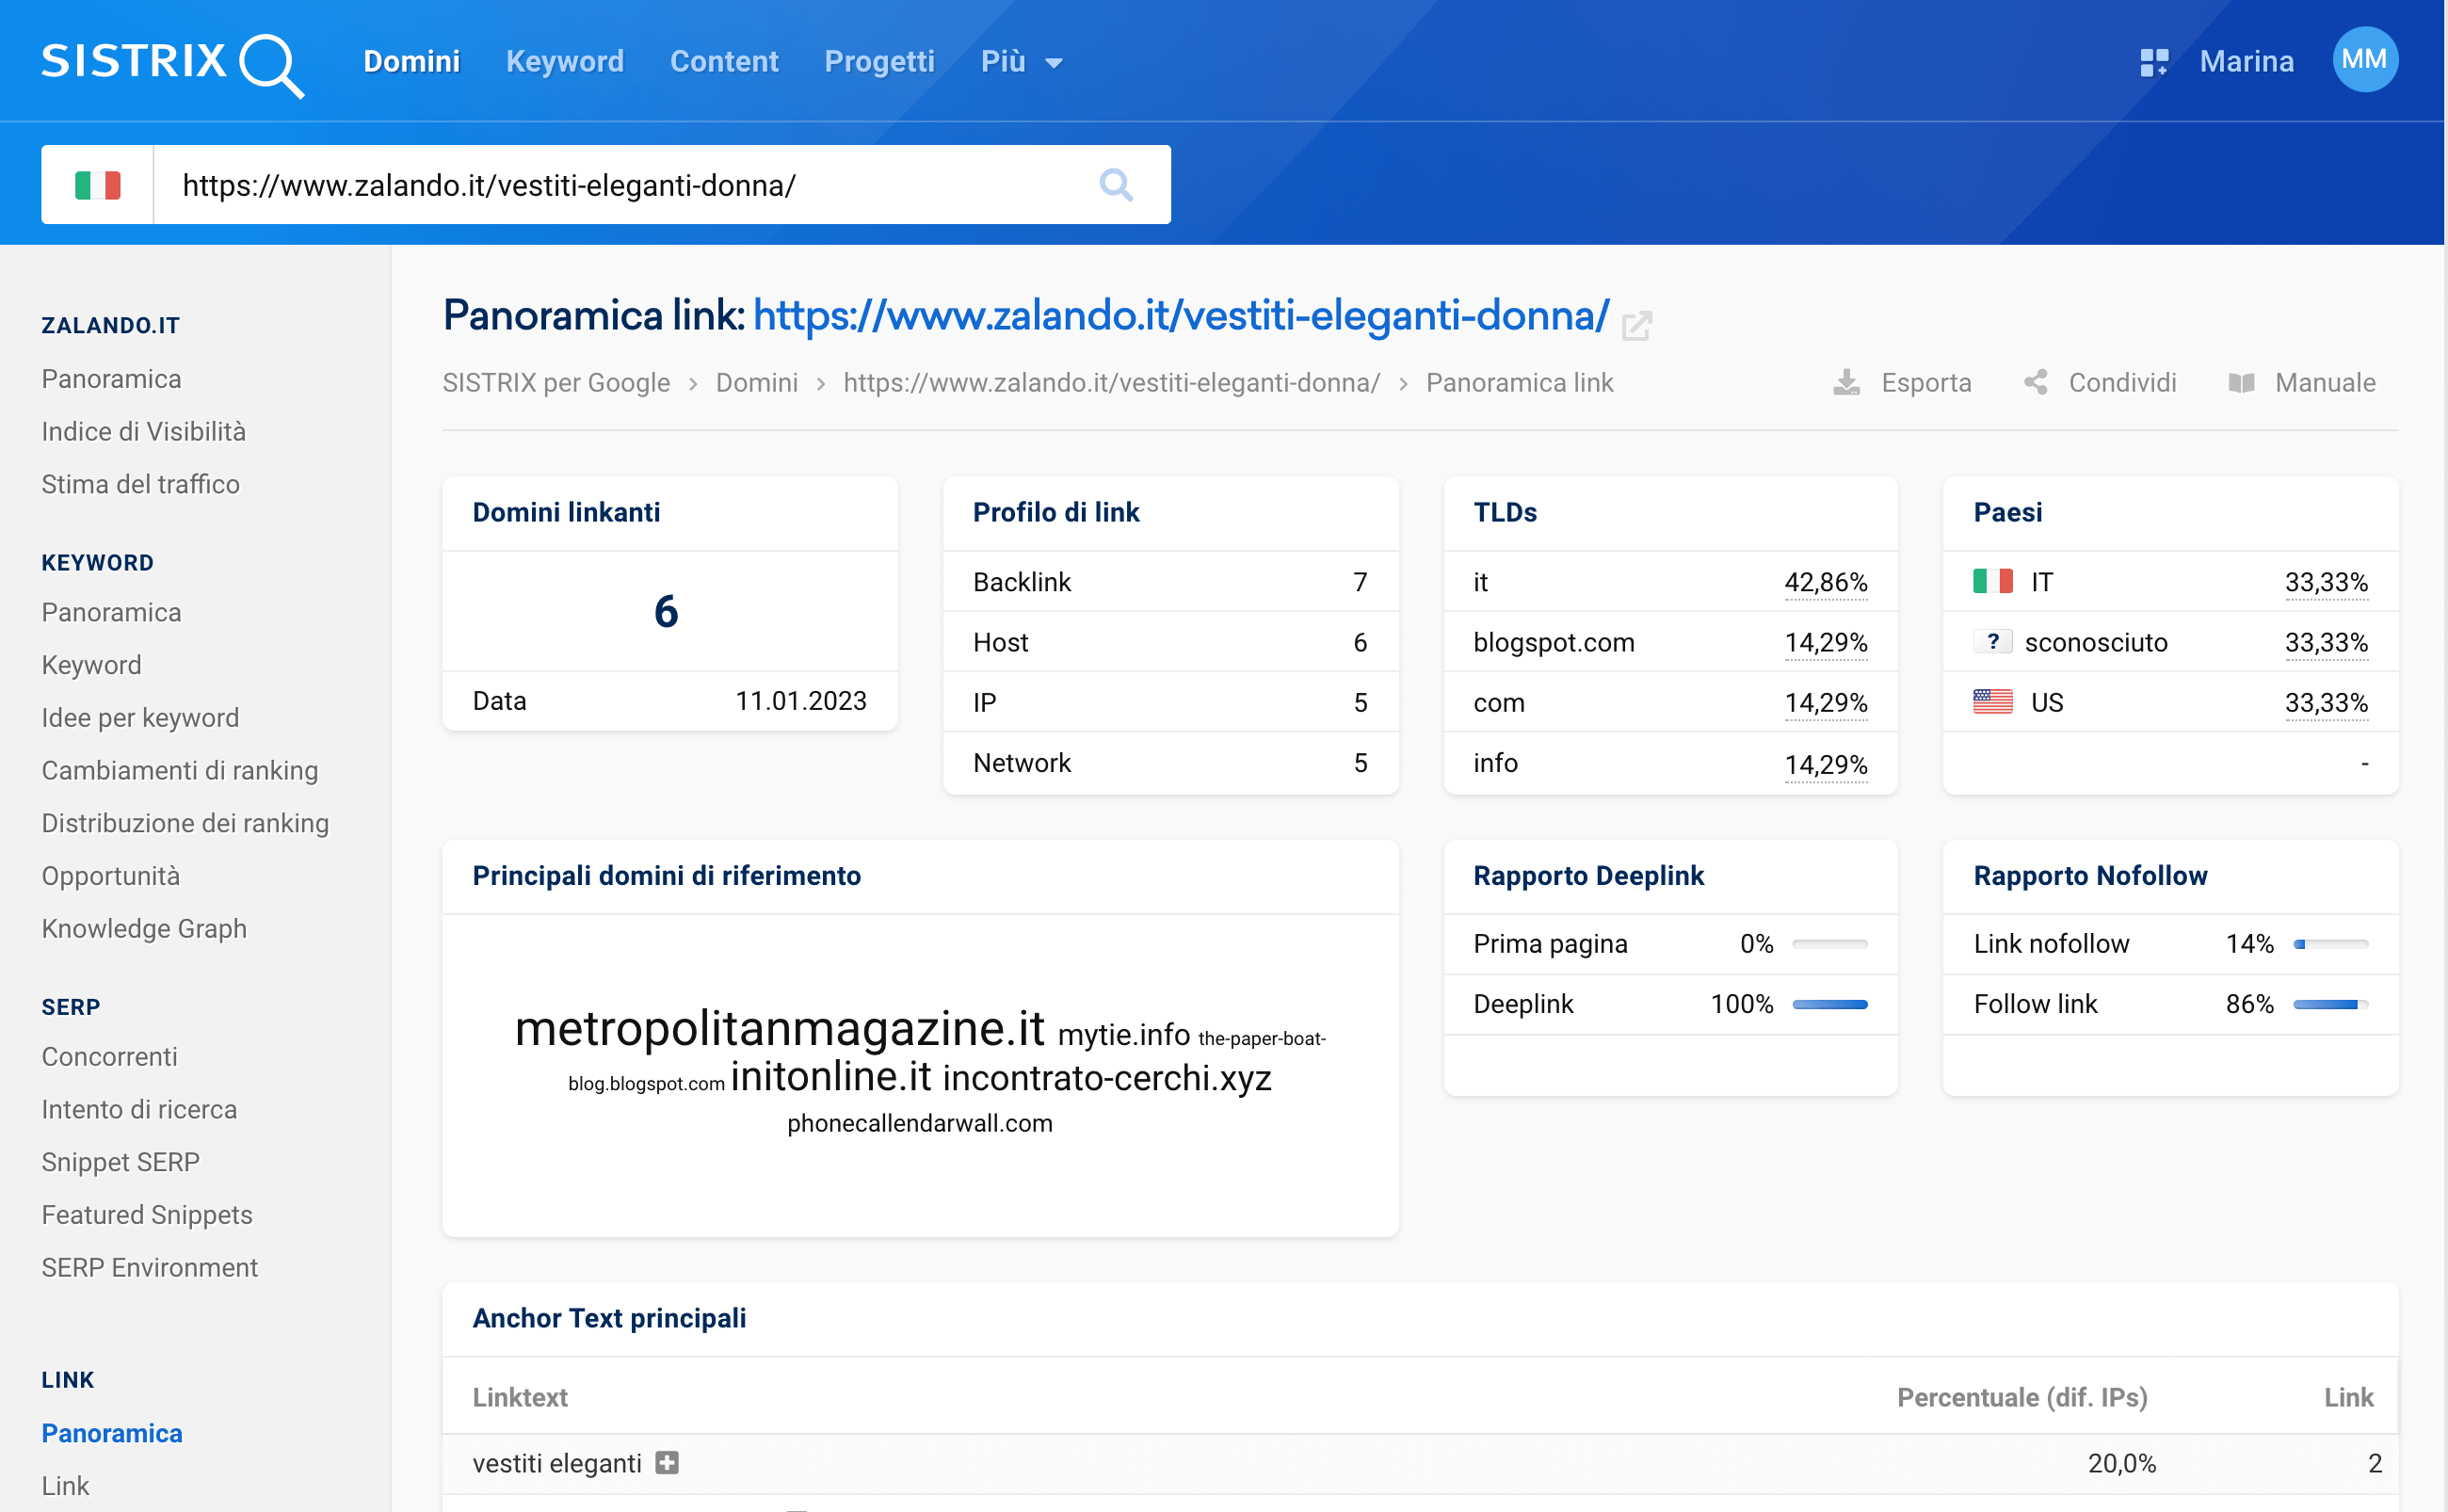Click the 'vestiti eleganti' anchor text row

pos(1420,1464)
